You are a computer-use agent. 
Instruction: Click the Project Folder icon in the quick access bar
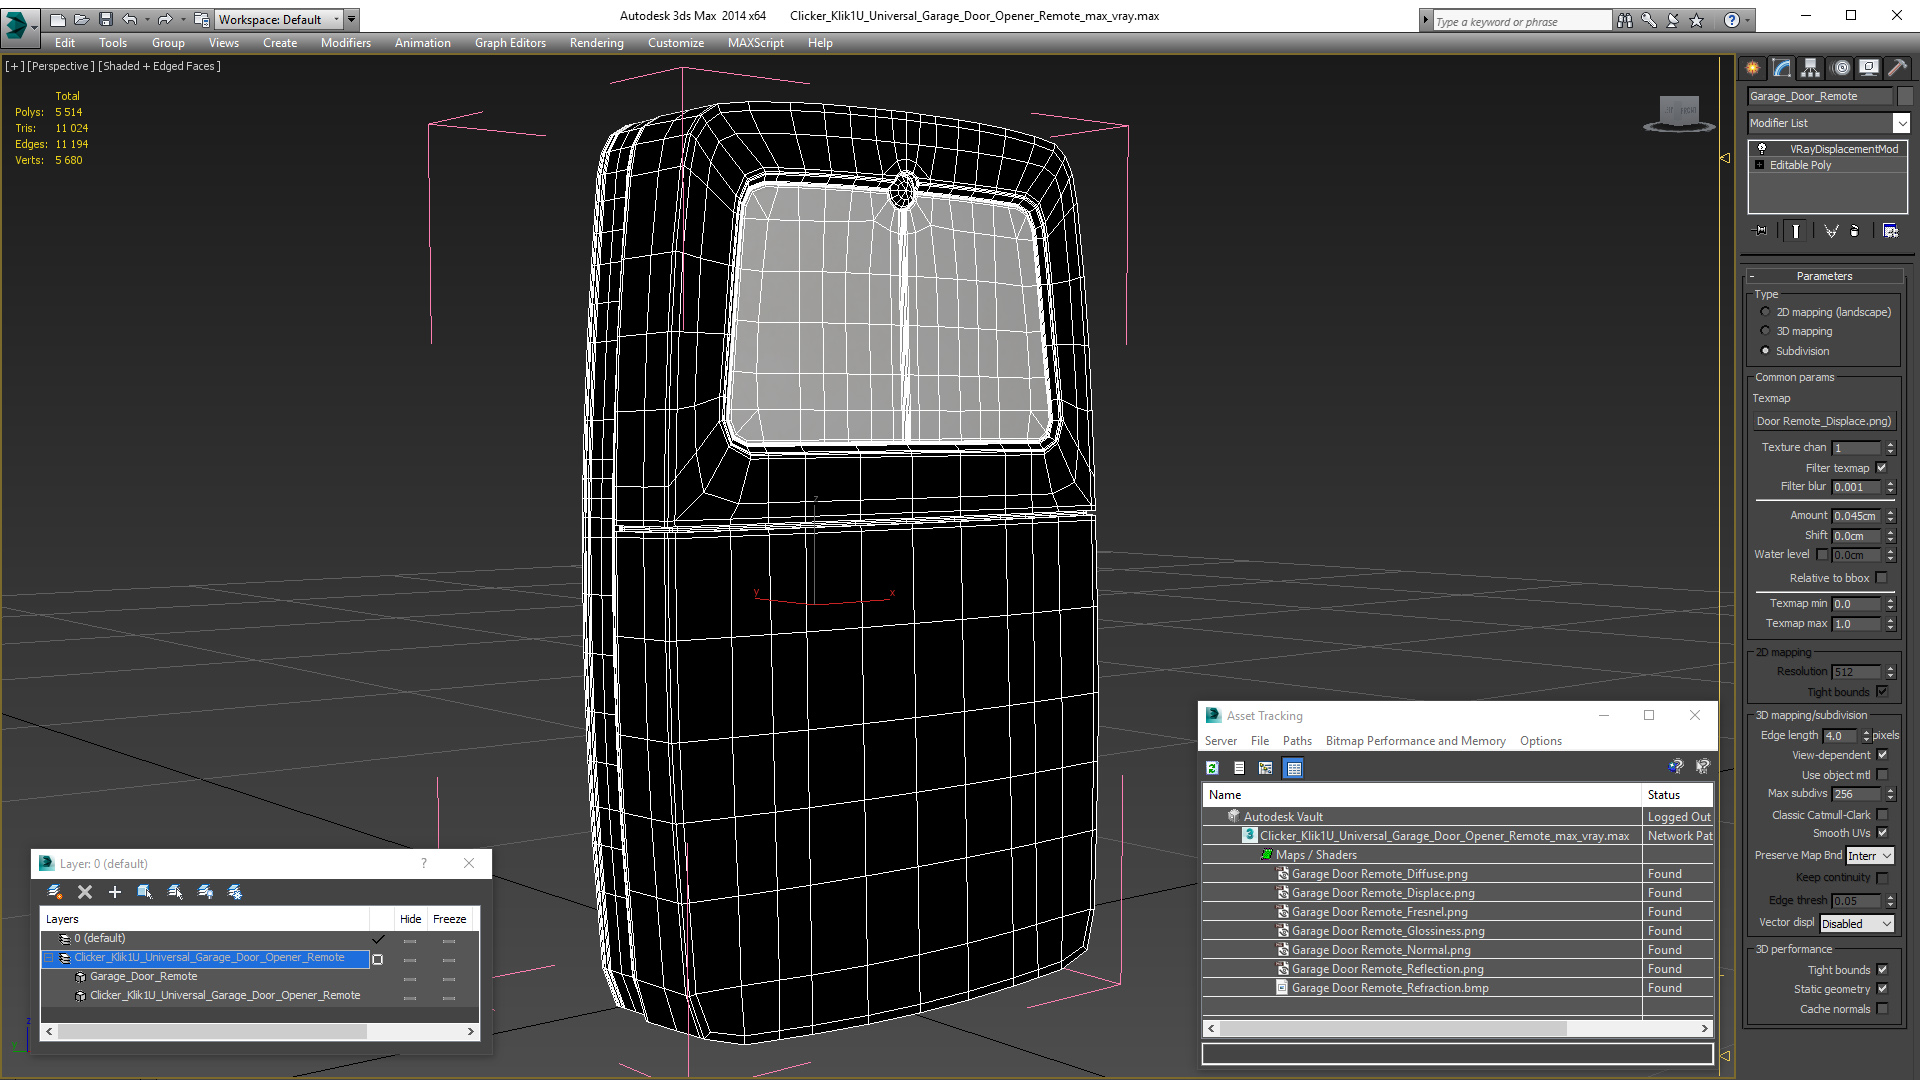[201, 19]
